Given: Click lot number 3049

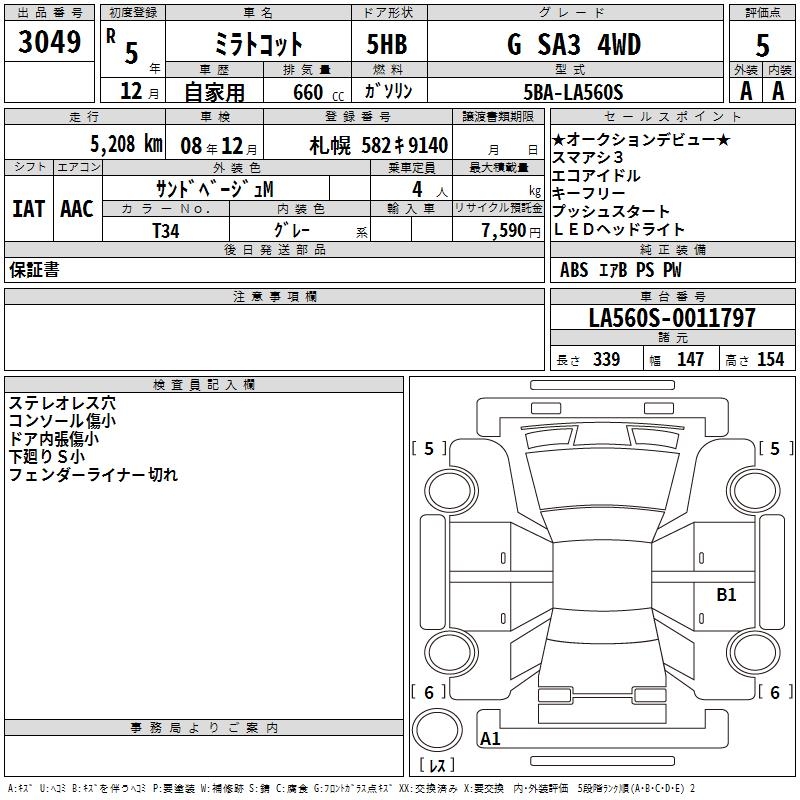Looking at the screenshot, I should (x=49, y=42).
